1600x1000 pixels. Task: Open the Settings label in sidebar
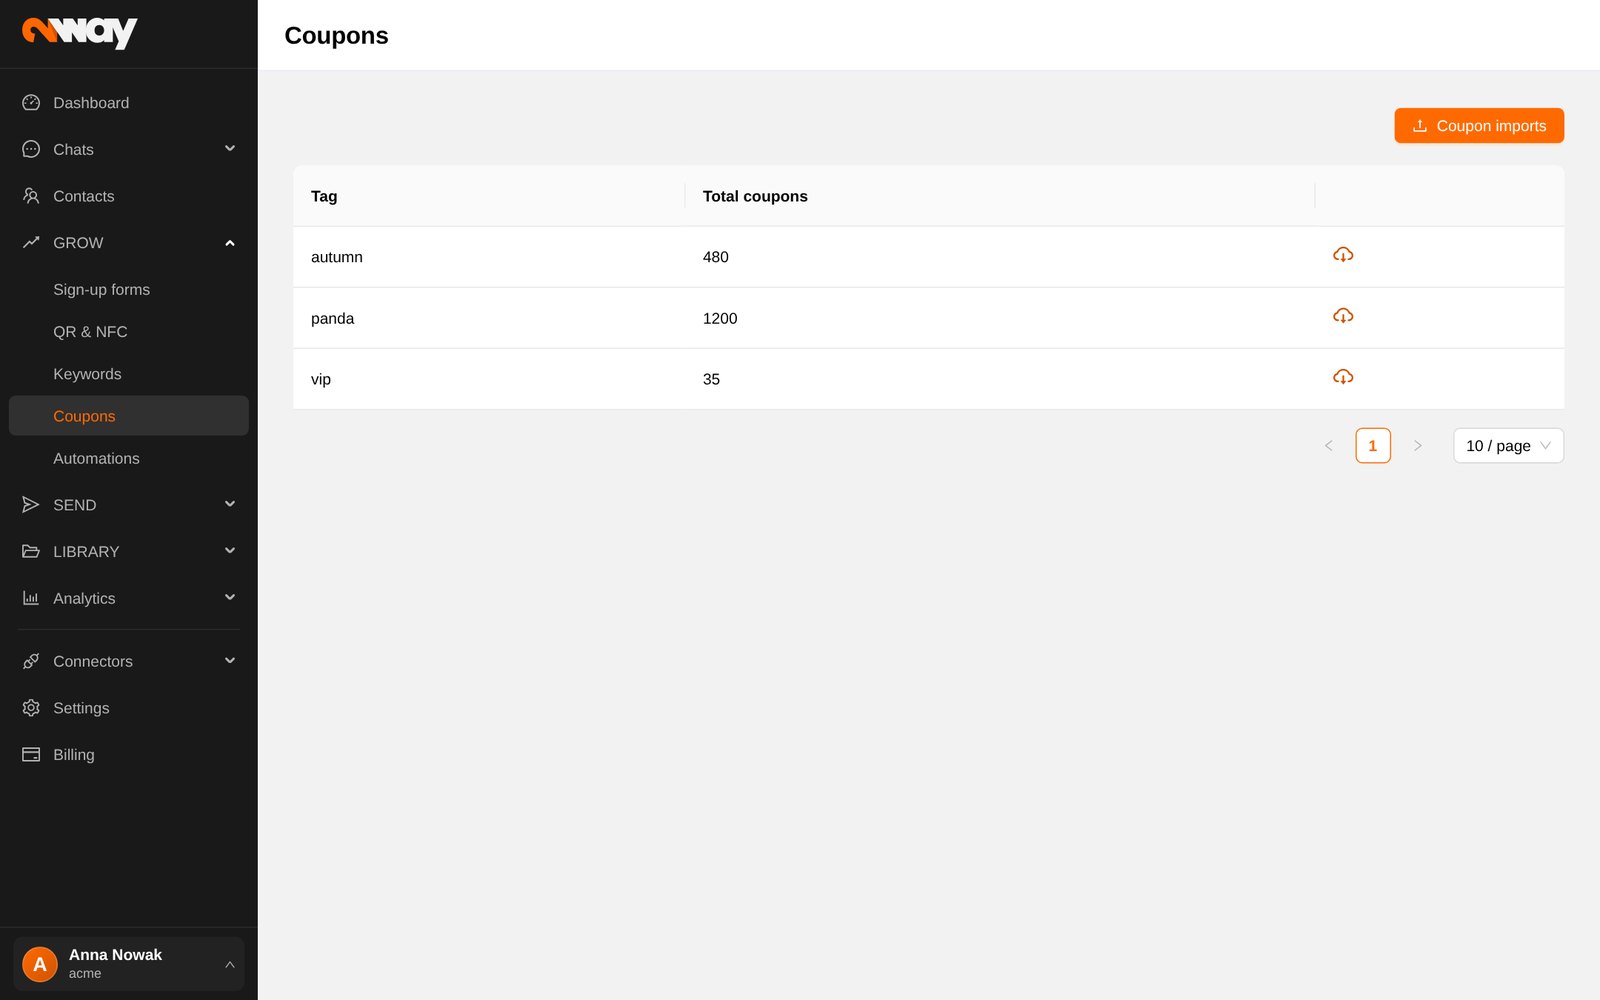pos(81,708)
